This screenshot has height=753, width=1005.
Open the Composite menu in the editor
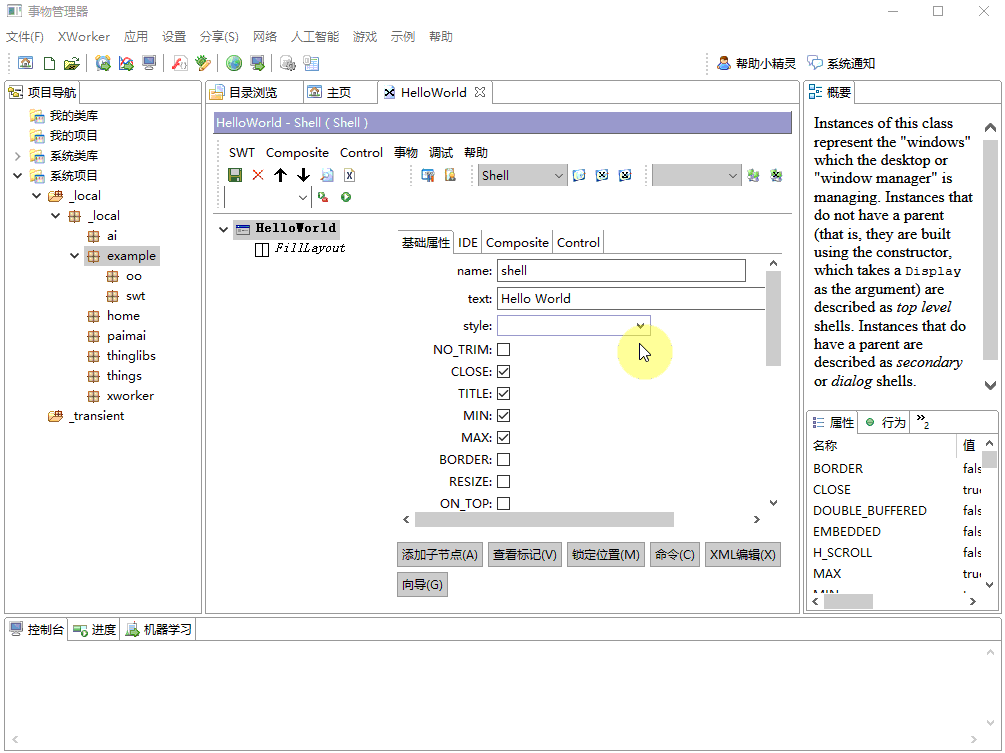coord(297,153)
